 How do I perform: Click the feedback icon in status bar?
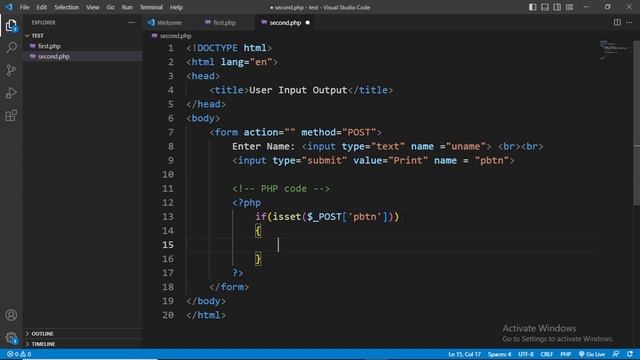(616, 354)
